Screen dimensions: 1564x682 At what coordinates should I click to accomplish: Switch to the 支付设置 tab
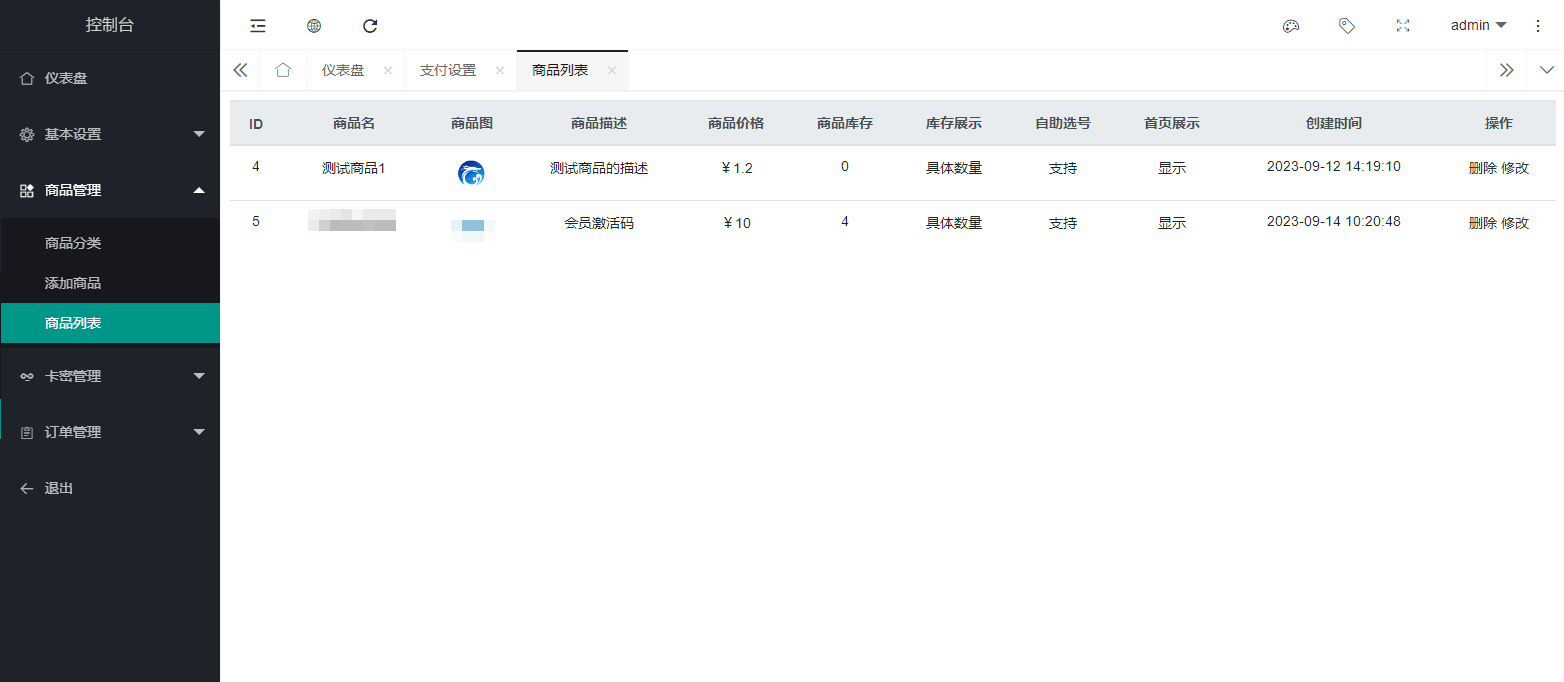coord(448,70)
